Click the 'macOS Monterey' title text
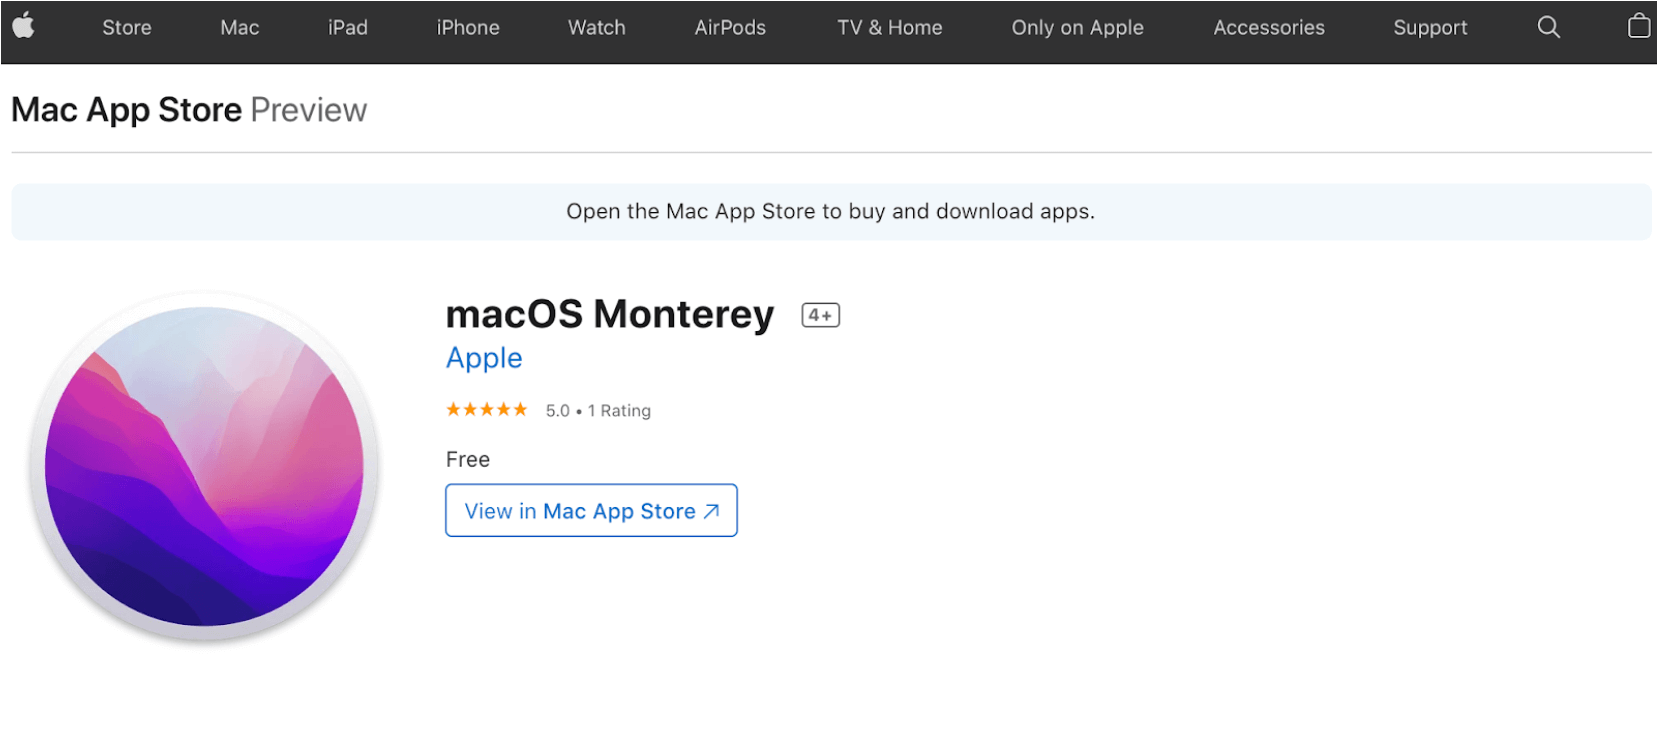1660x752 pixels. tap(610, 315)
